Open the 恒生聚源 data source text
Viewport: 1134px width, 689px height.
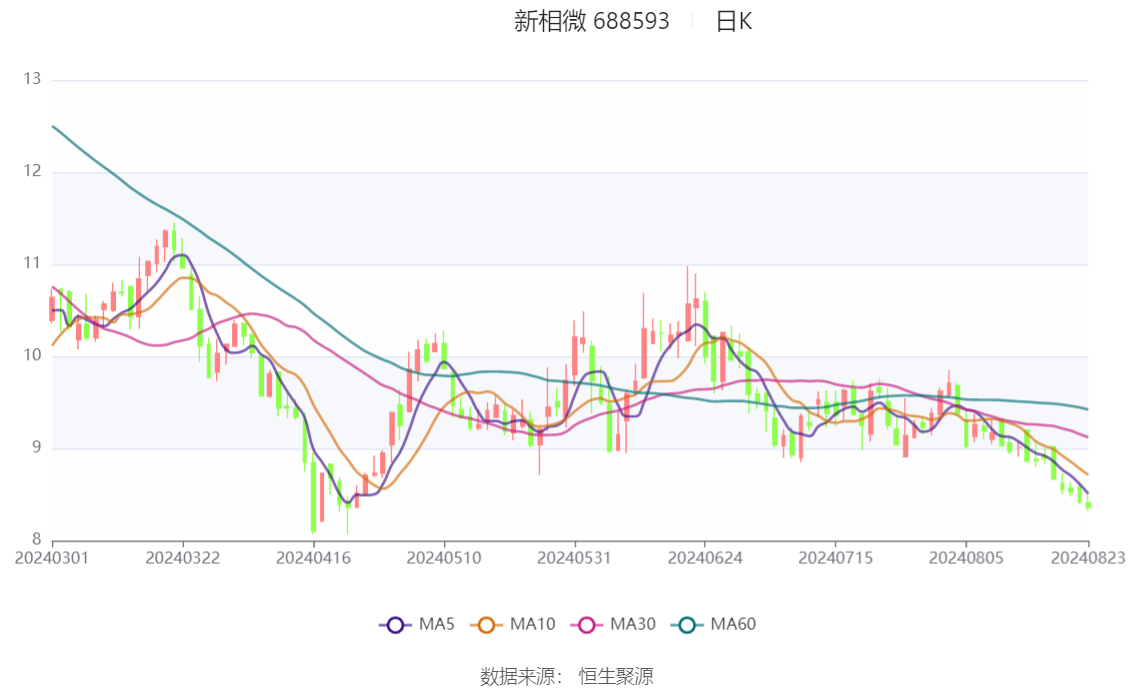click(x=616, y=677)
